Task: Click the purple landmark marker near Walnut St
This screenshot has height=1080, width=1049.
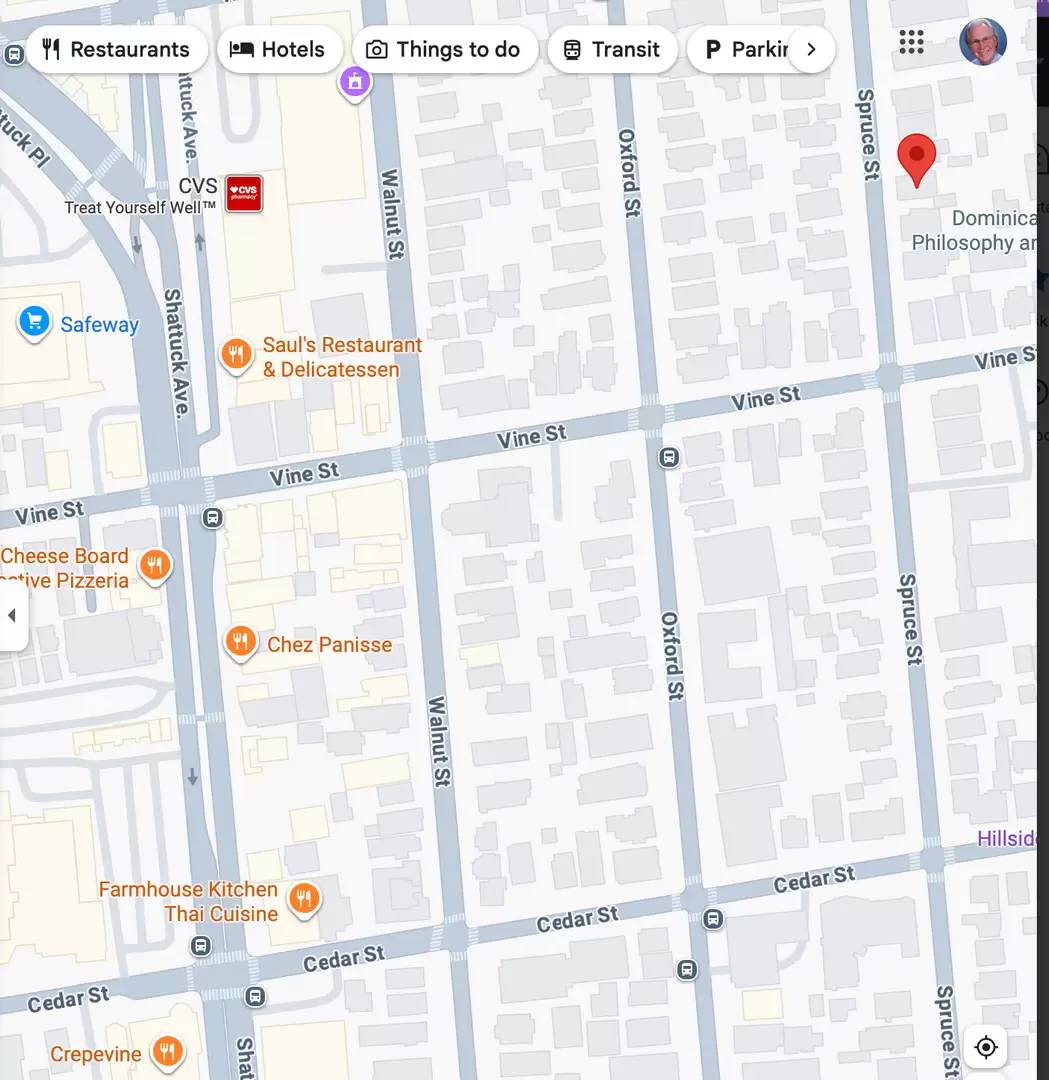Action: pos(355,83)
